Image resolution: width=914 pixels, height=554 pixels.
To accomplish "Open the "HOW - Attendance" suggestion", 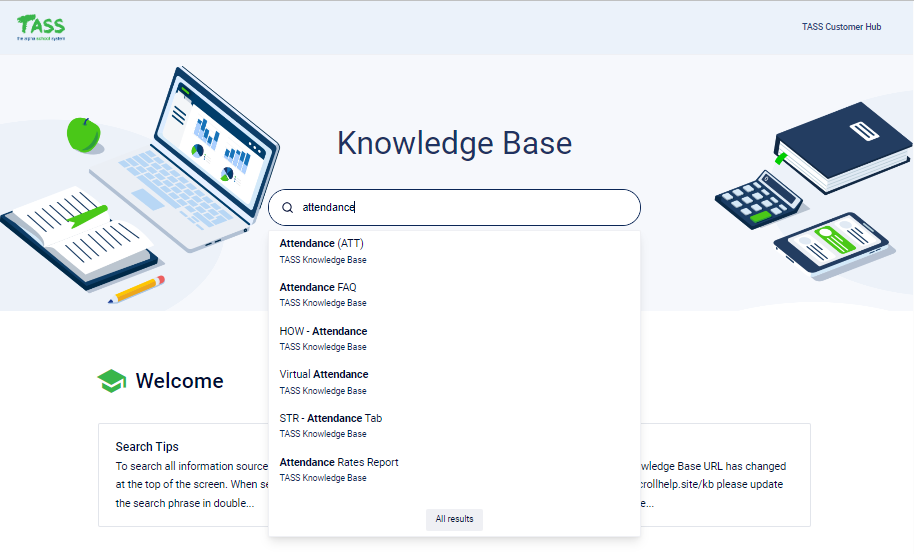I will point(323,331).
